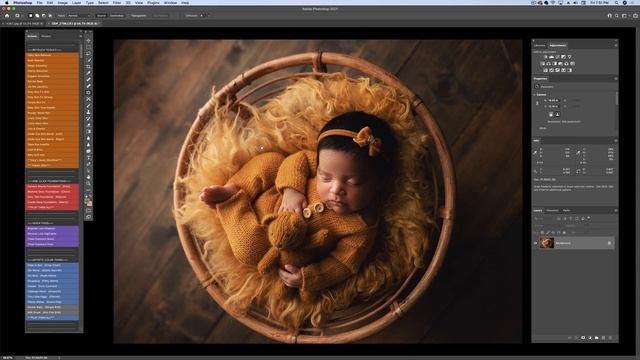
Task: Open the Actions panel flyout menu
Action: [x=80, y=36]
